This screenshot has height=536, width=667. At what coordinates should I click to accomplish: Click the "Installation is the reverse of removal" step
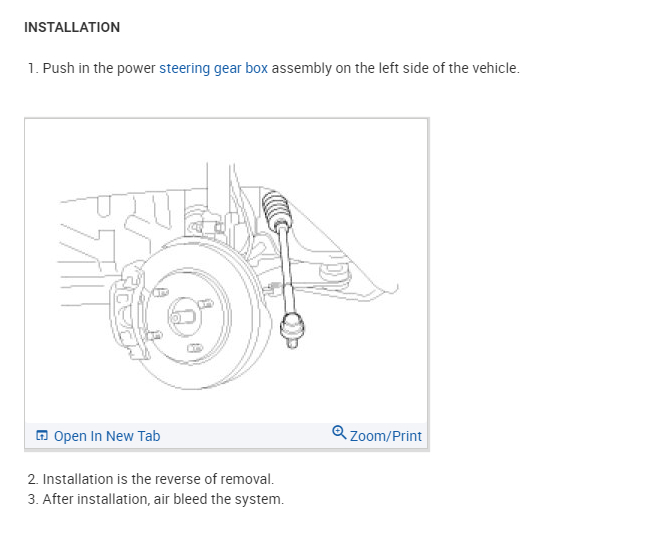click(x=157, y=479)
